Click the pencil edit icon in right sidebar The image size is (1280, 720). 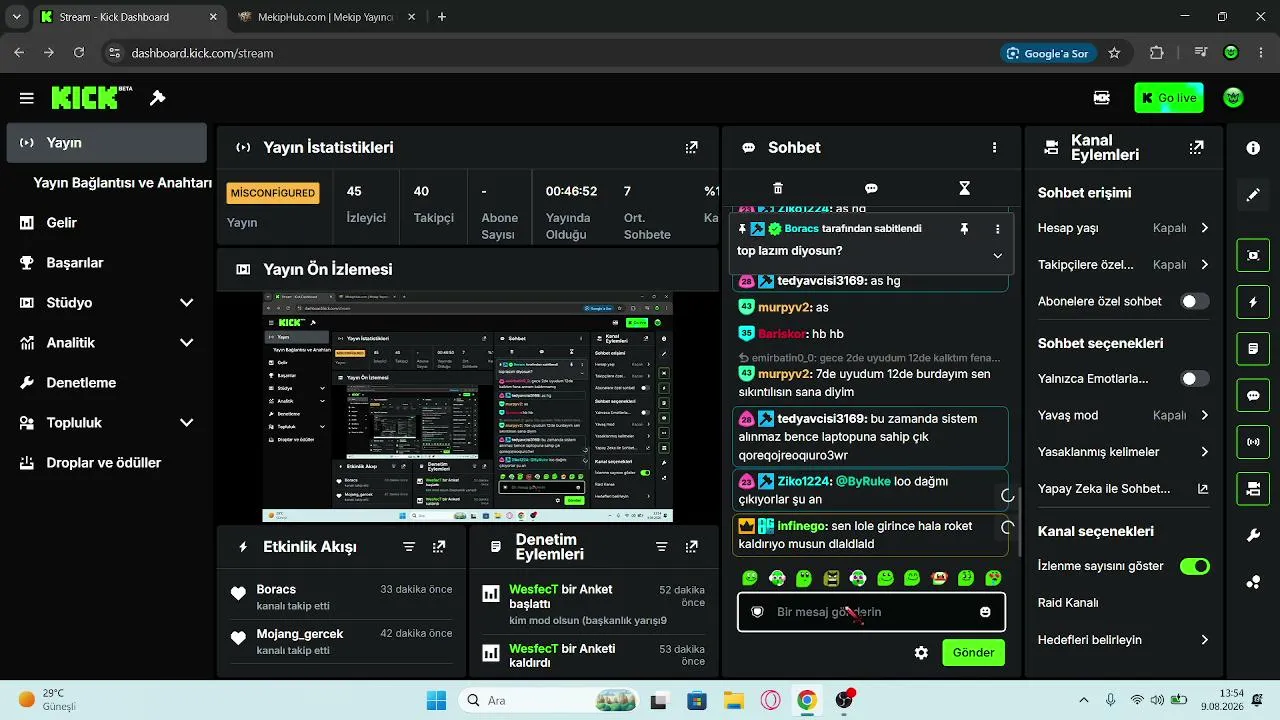[1253, 195]
